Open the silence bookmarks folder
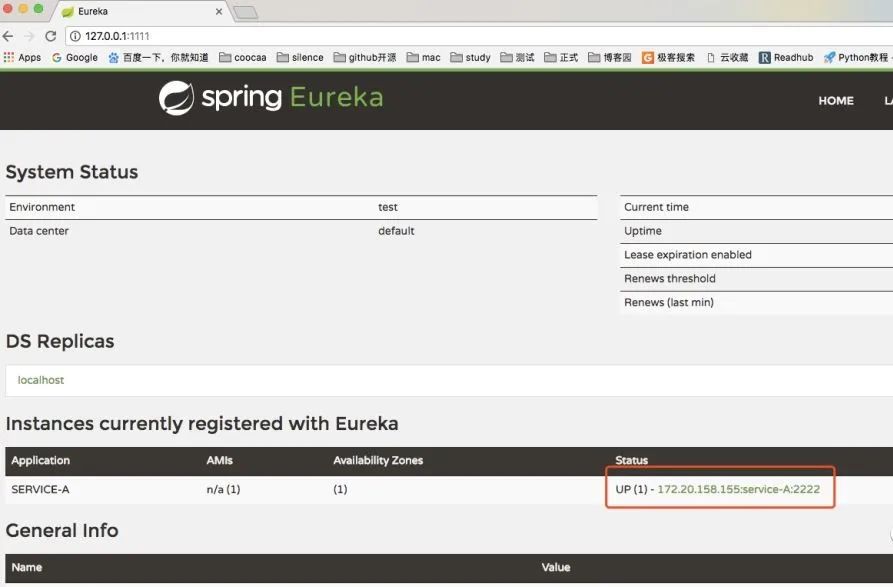The height and width of the screenshot is (587, 893). [300, 58]
